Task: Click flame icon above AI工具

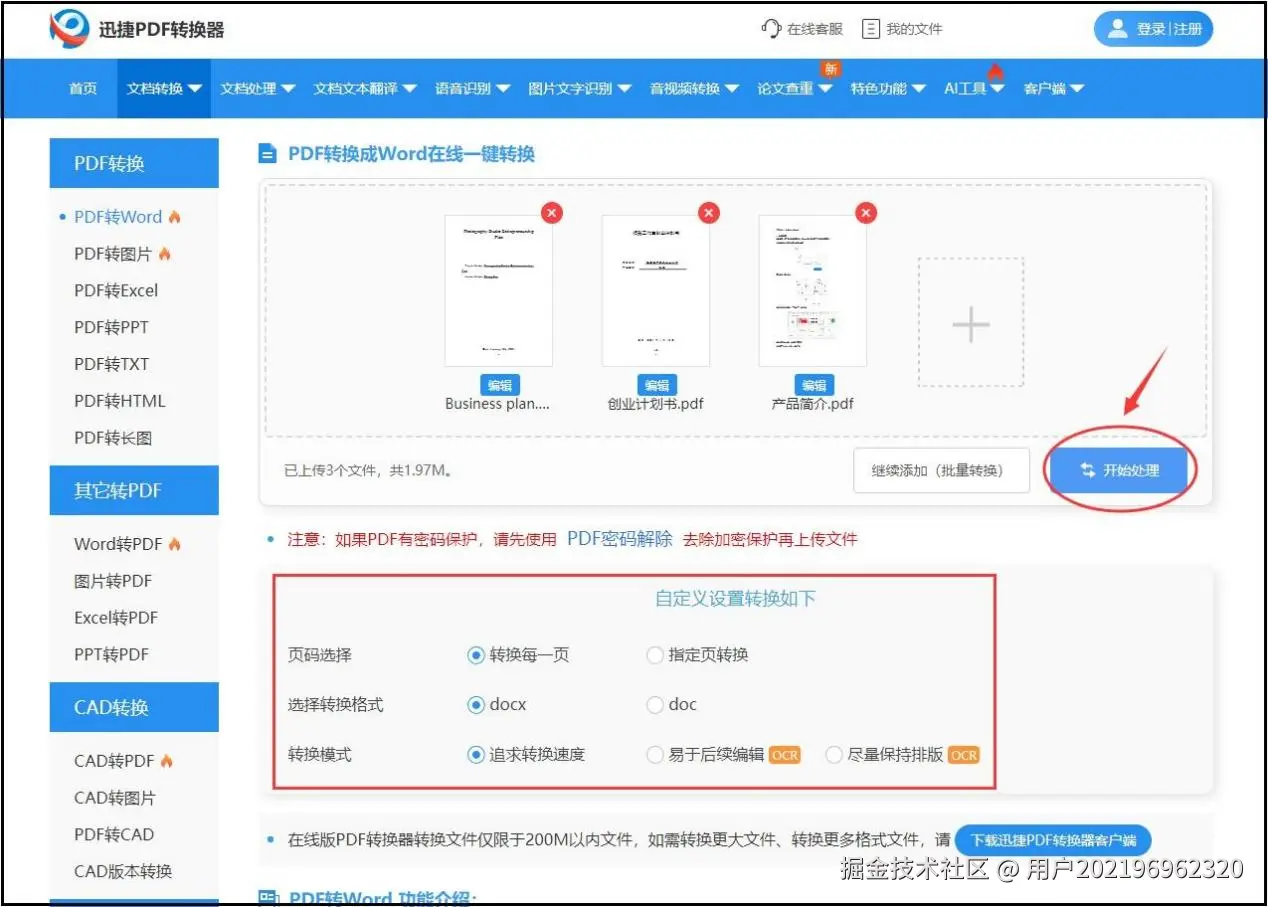Action: 995,70
